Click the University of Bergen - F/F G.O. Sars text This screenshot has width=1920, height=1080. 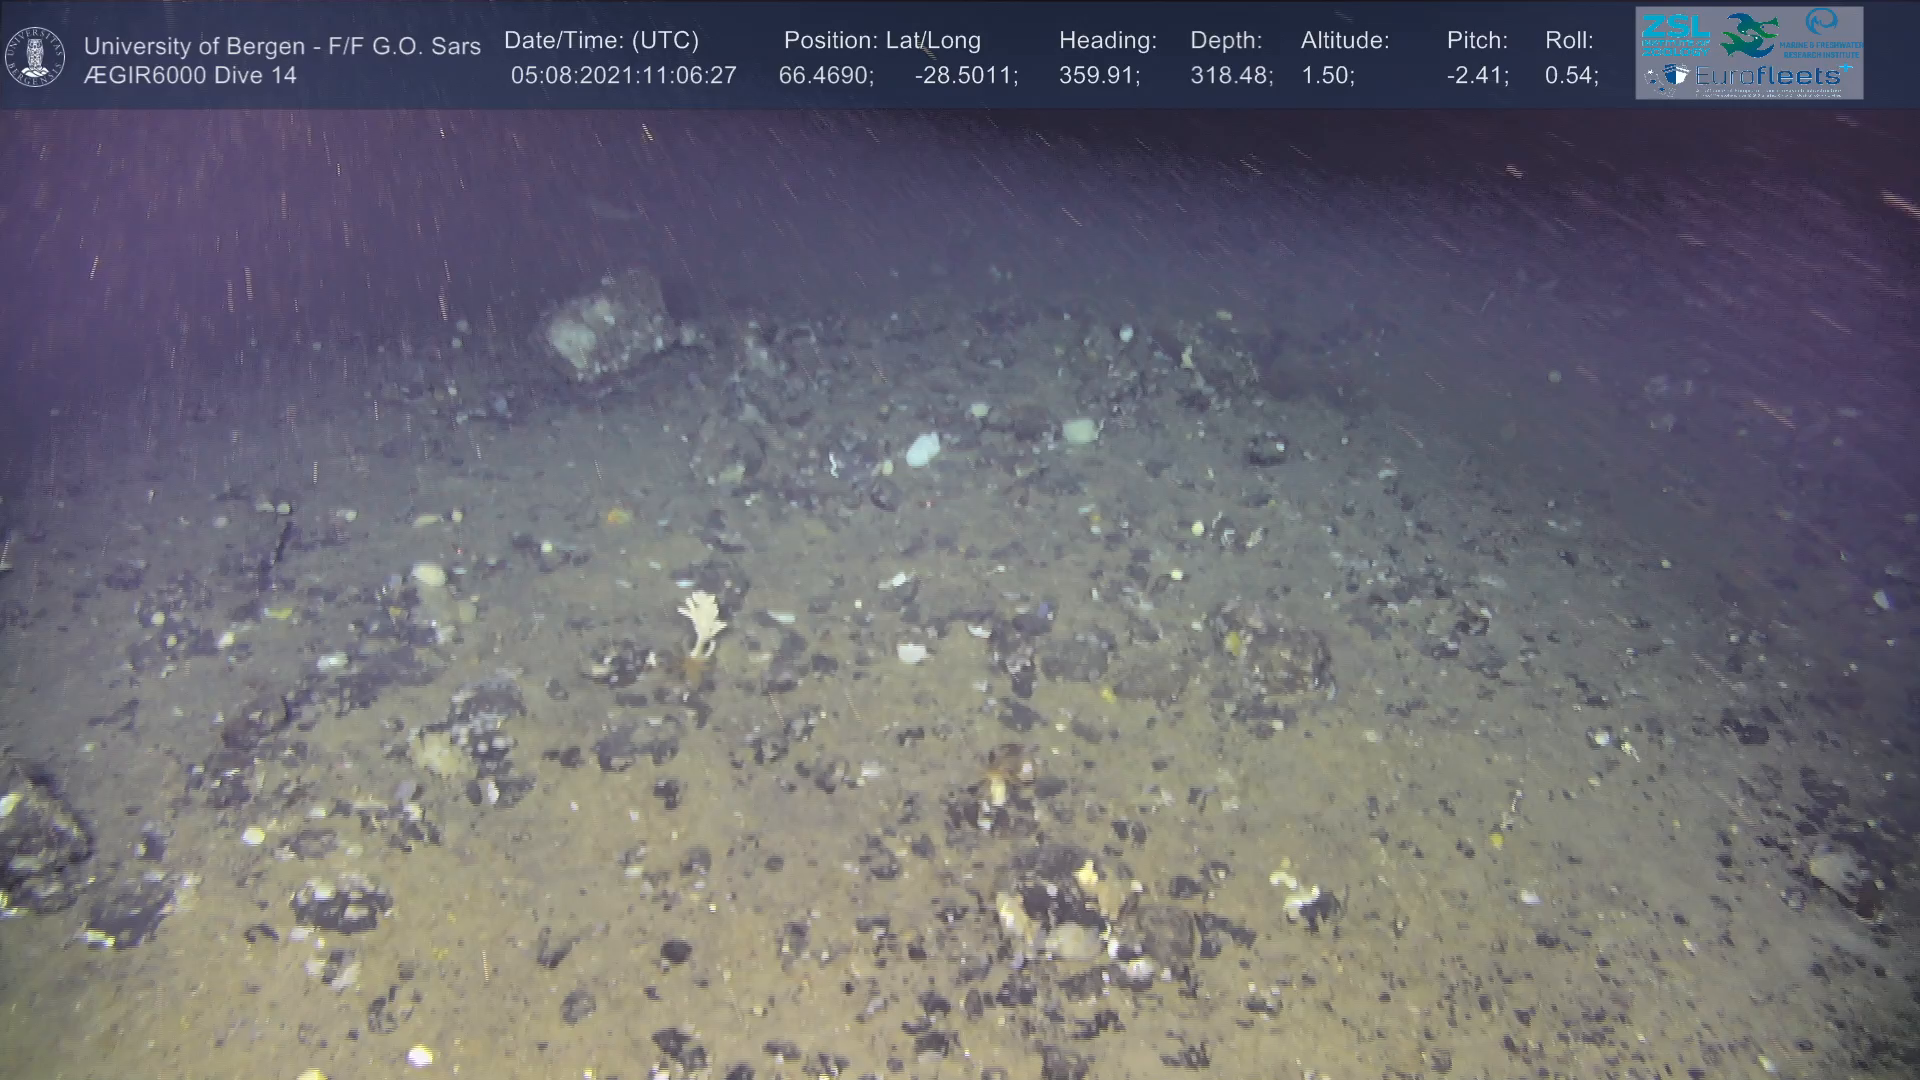point(282,46)
